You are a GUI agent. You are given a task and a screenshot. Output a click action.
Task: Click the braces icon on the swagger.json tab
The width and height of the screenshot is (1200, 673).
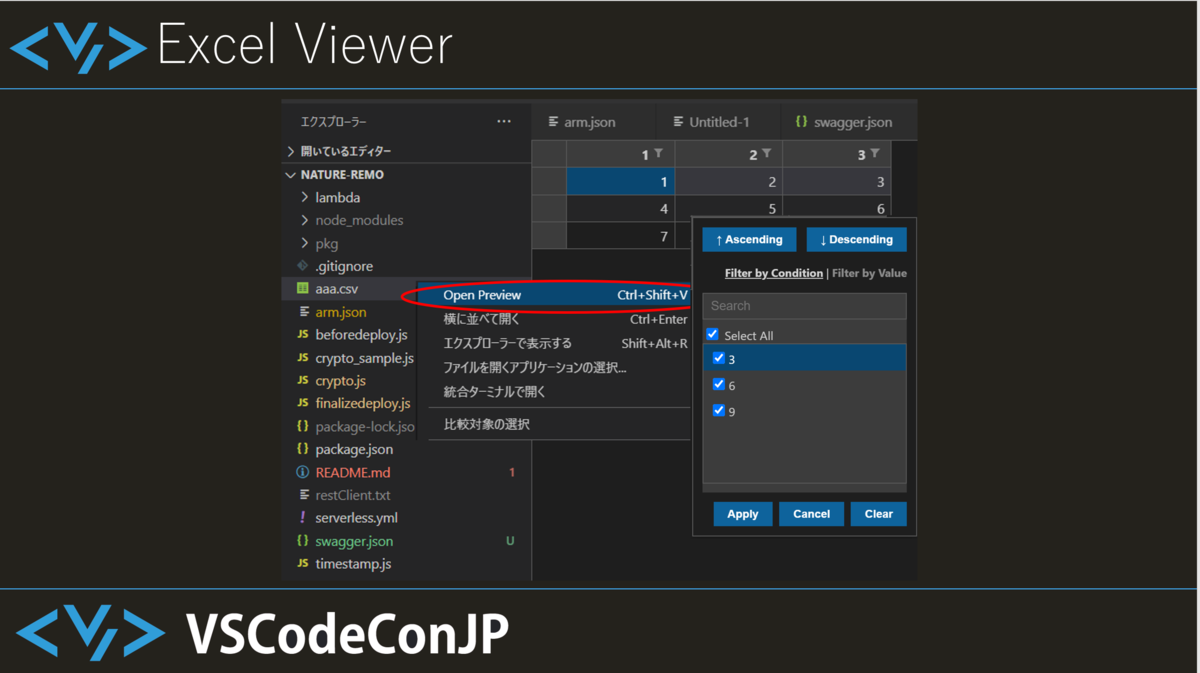(801, 121)
